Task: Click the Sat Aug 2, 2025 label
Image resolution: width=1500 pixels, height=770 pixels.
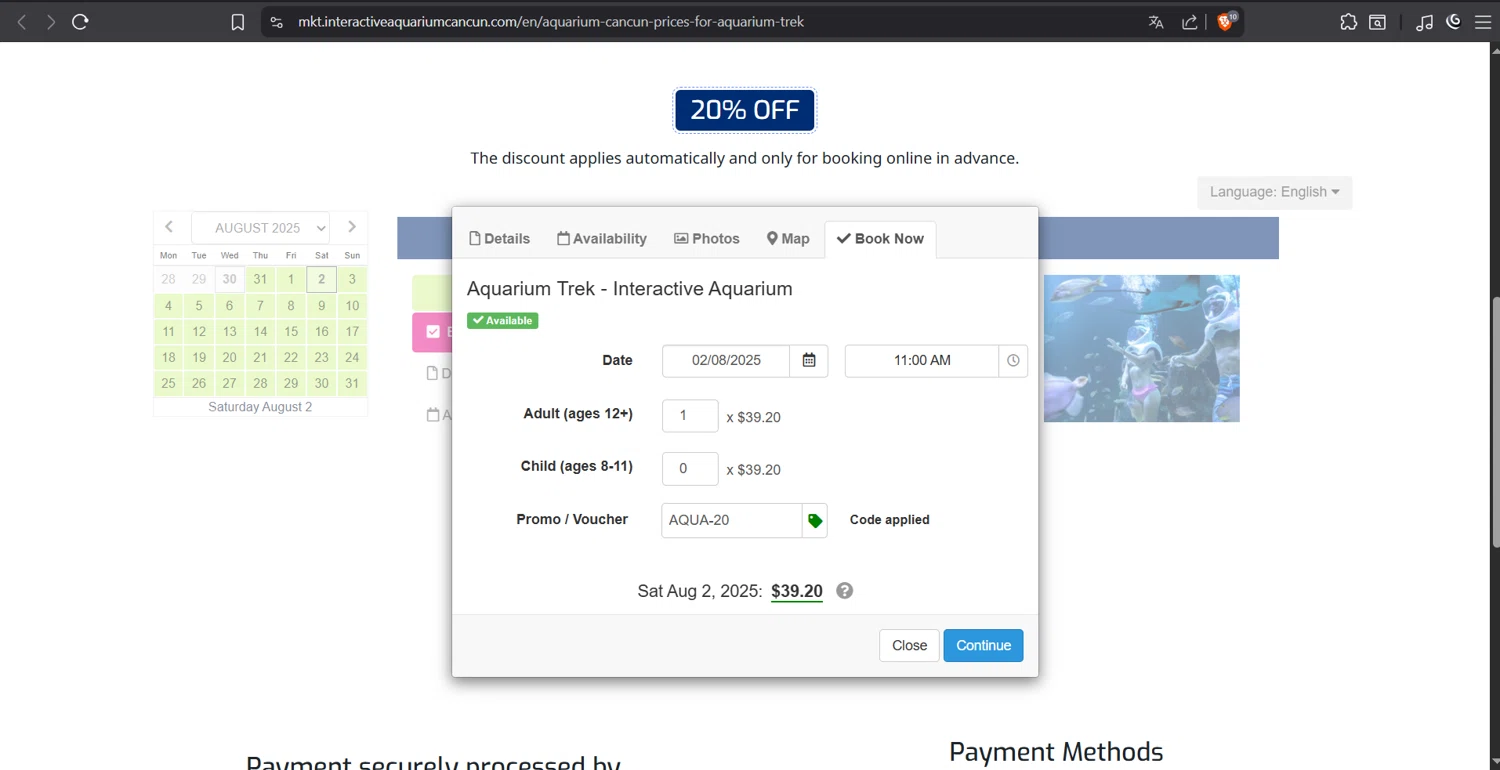Action: pyautogui.click(x=700, y=591)
